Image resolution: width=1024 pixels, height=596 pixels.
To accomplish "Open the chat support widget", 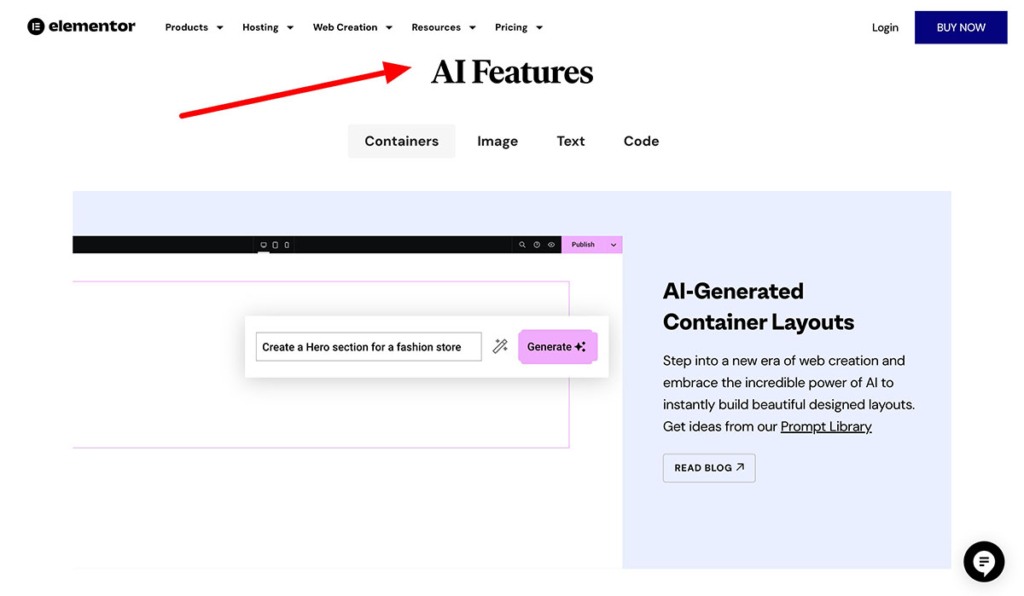I will [983, 561].
